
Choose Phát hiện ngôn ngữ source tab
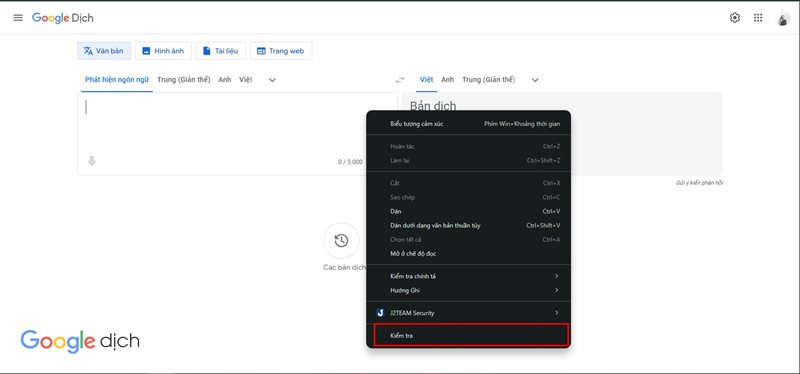coord(117,80)
